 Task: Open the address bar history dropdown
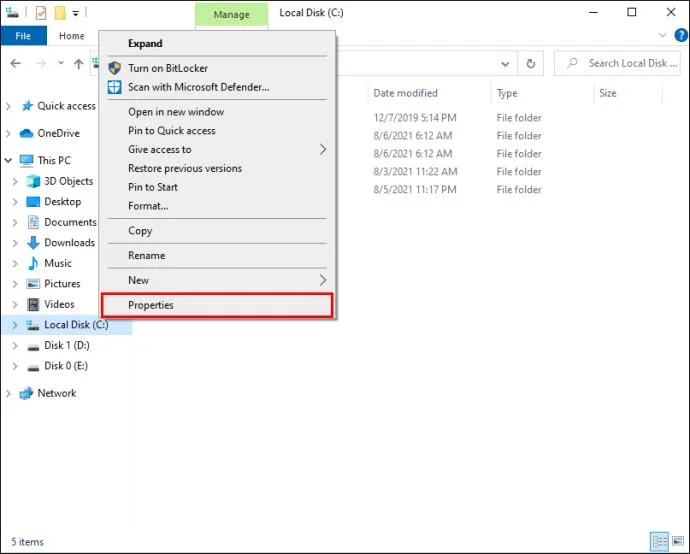click(505, 64)
